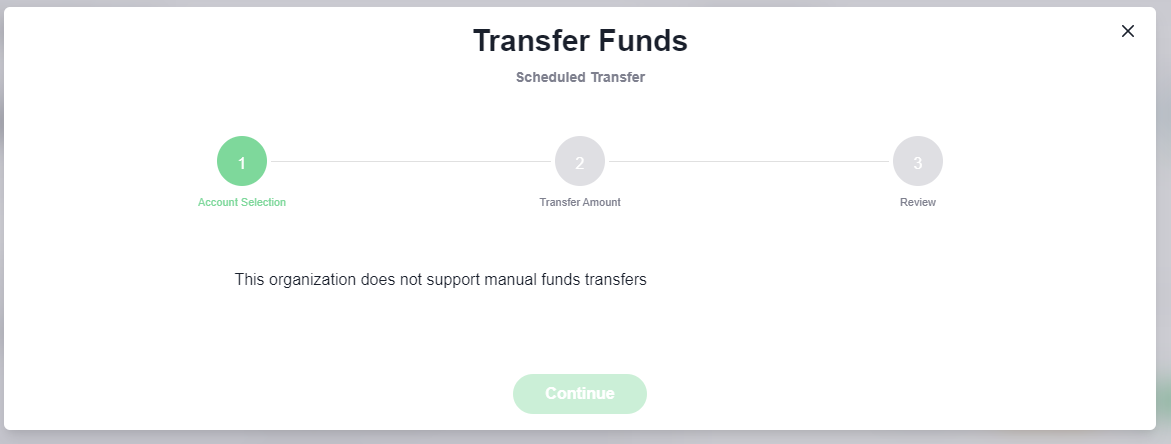
Task: Select the step 1 circle
Action: 242,161
